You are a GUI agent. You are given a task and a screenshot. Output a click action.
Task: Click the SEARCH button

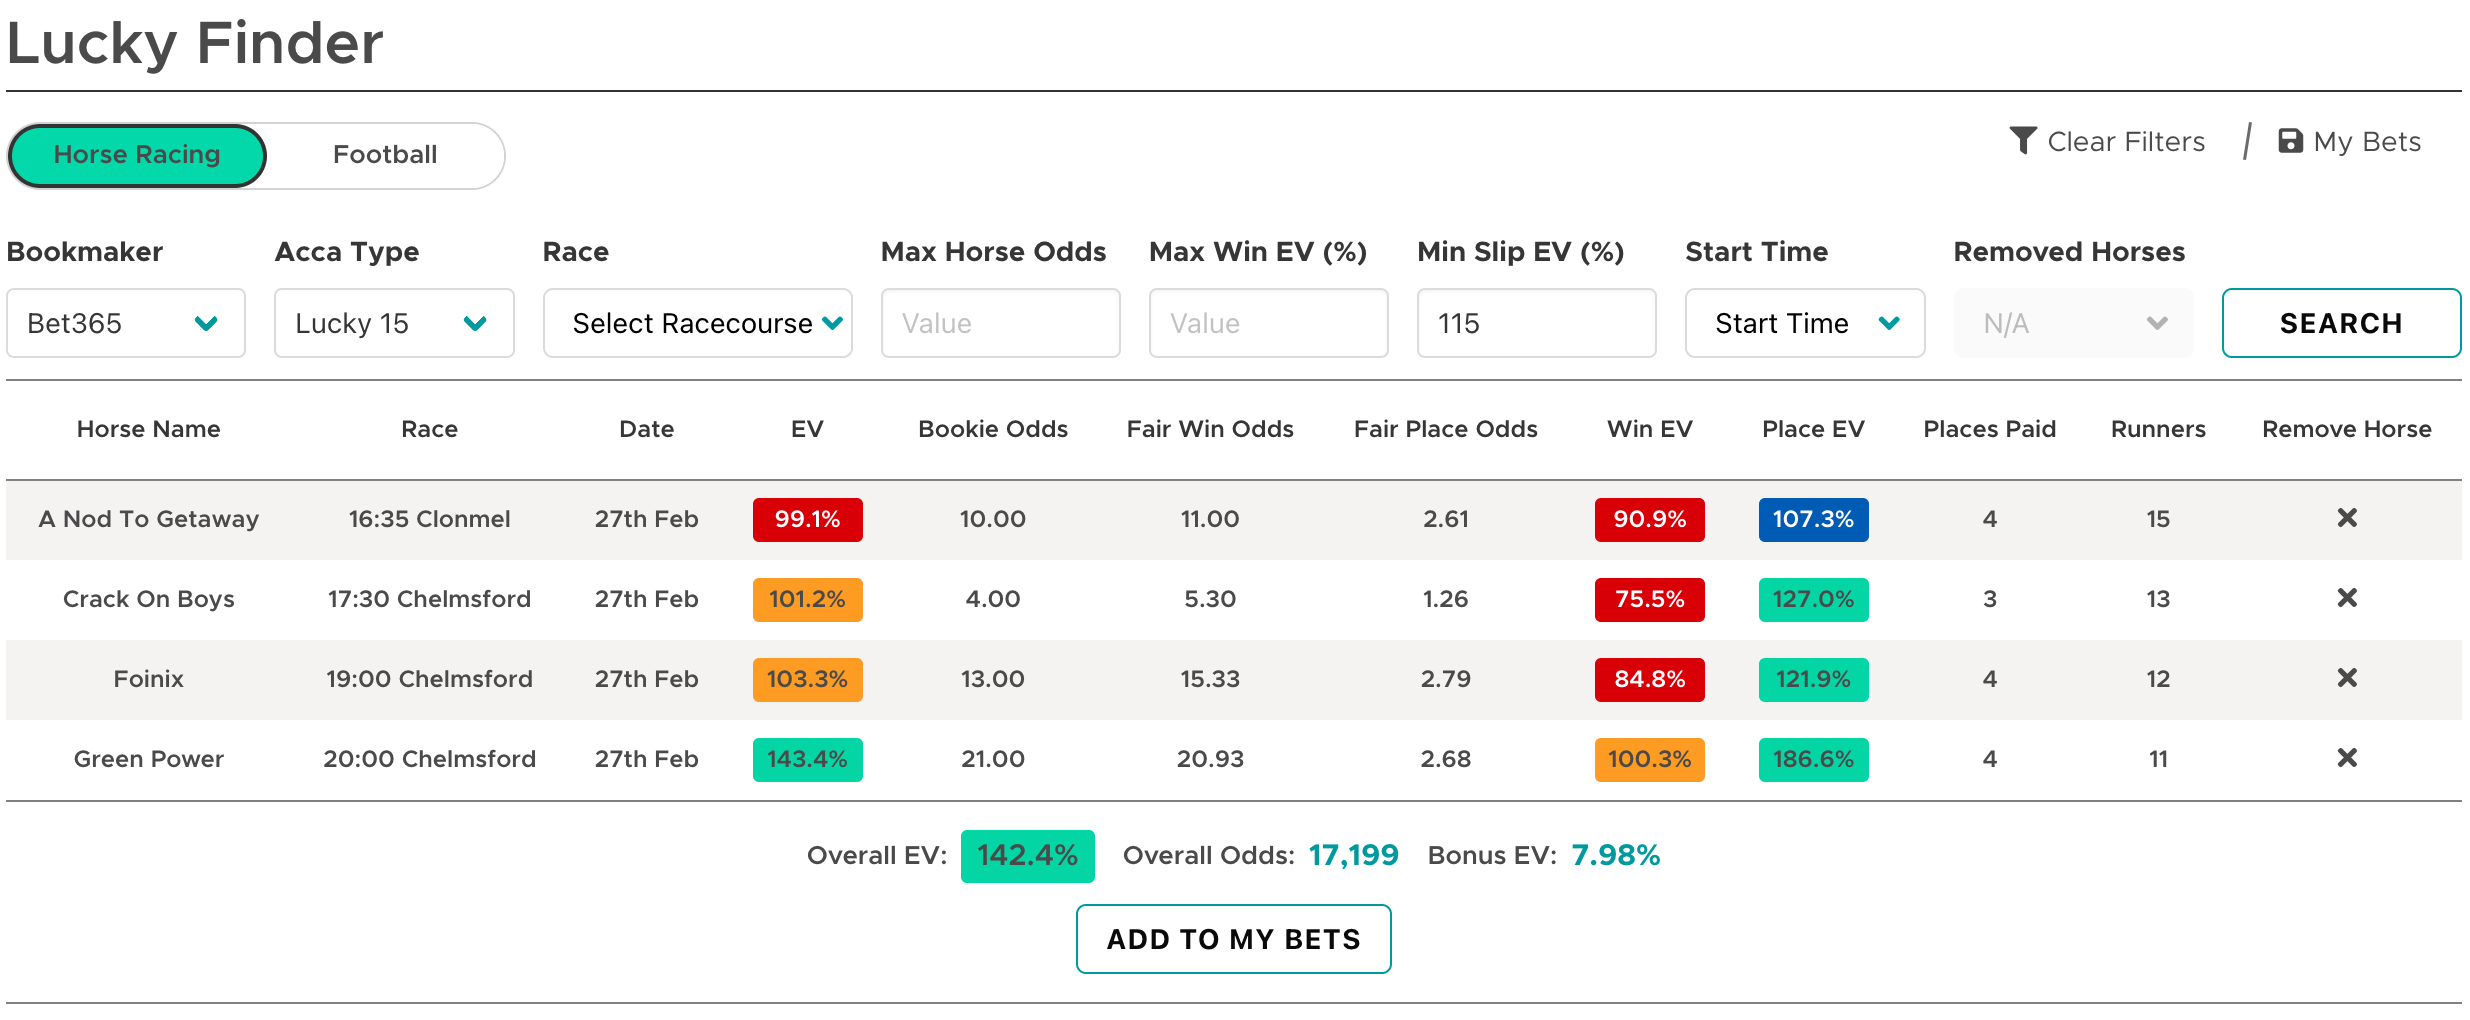[x=2341, y=323]
